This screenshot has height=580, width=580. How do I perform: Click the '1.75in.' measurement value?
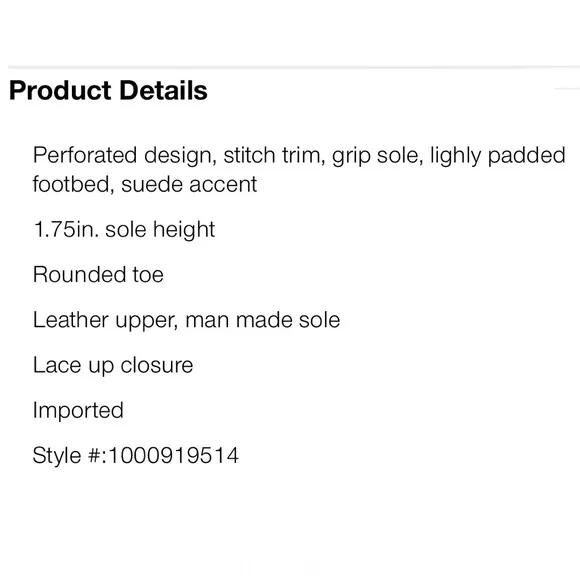66,230
